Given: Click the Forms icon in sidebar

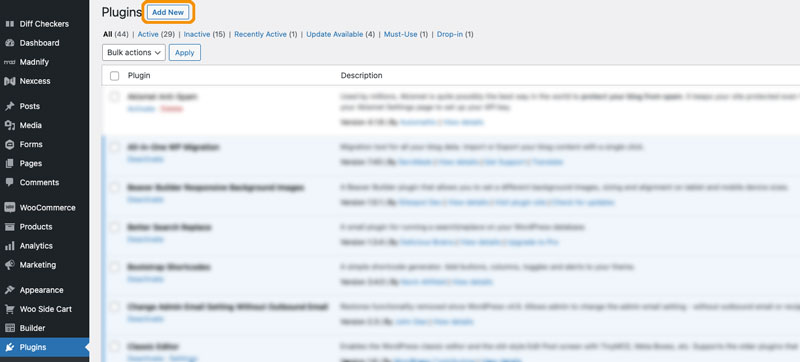Looking at the screenshot, I should pyautogui.click(x=9, y=144).
